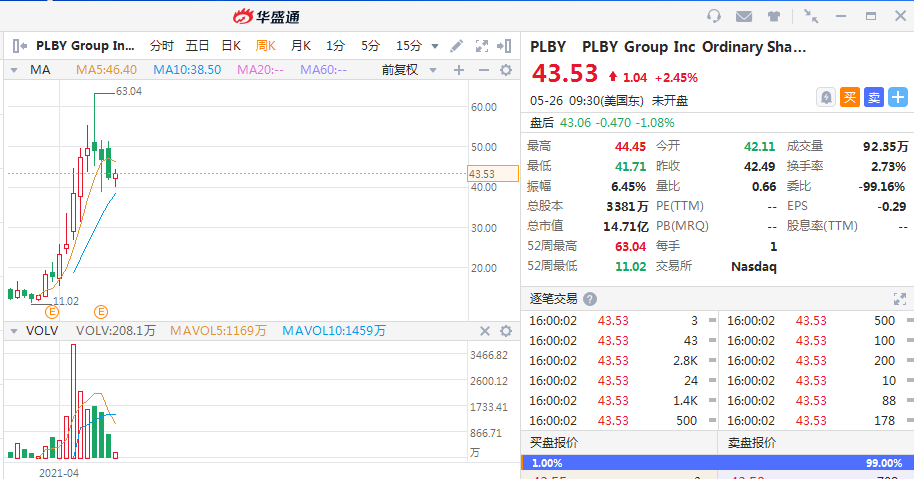914x479 pixels.
Task: Click the blue 卖 sell button
Action: pyautogui.click(x=873, y=97)
